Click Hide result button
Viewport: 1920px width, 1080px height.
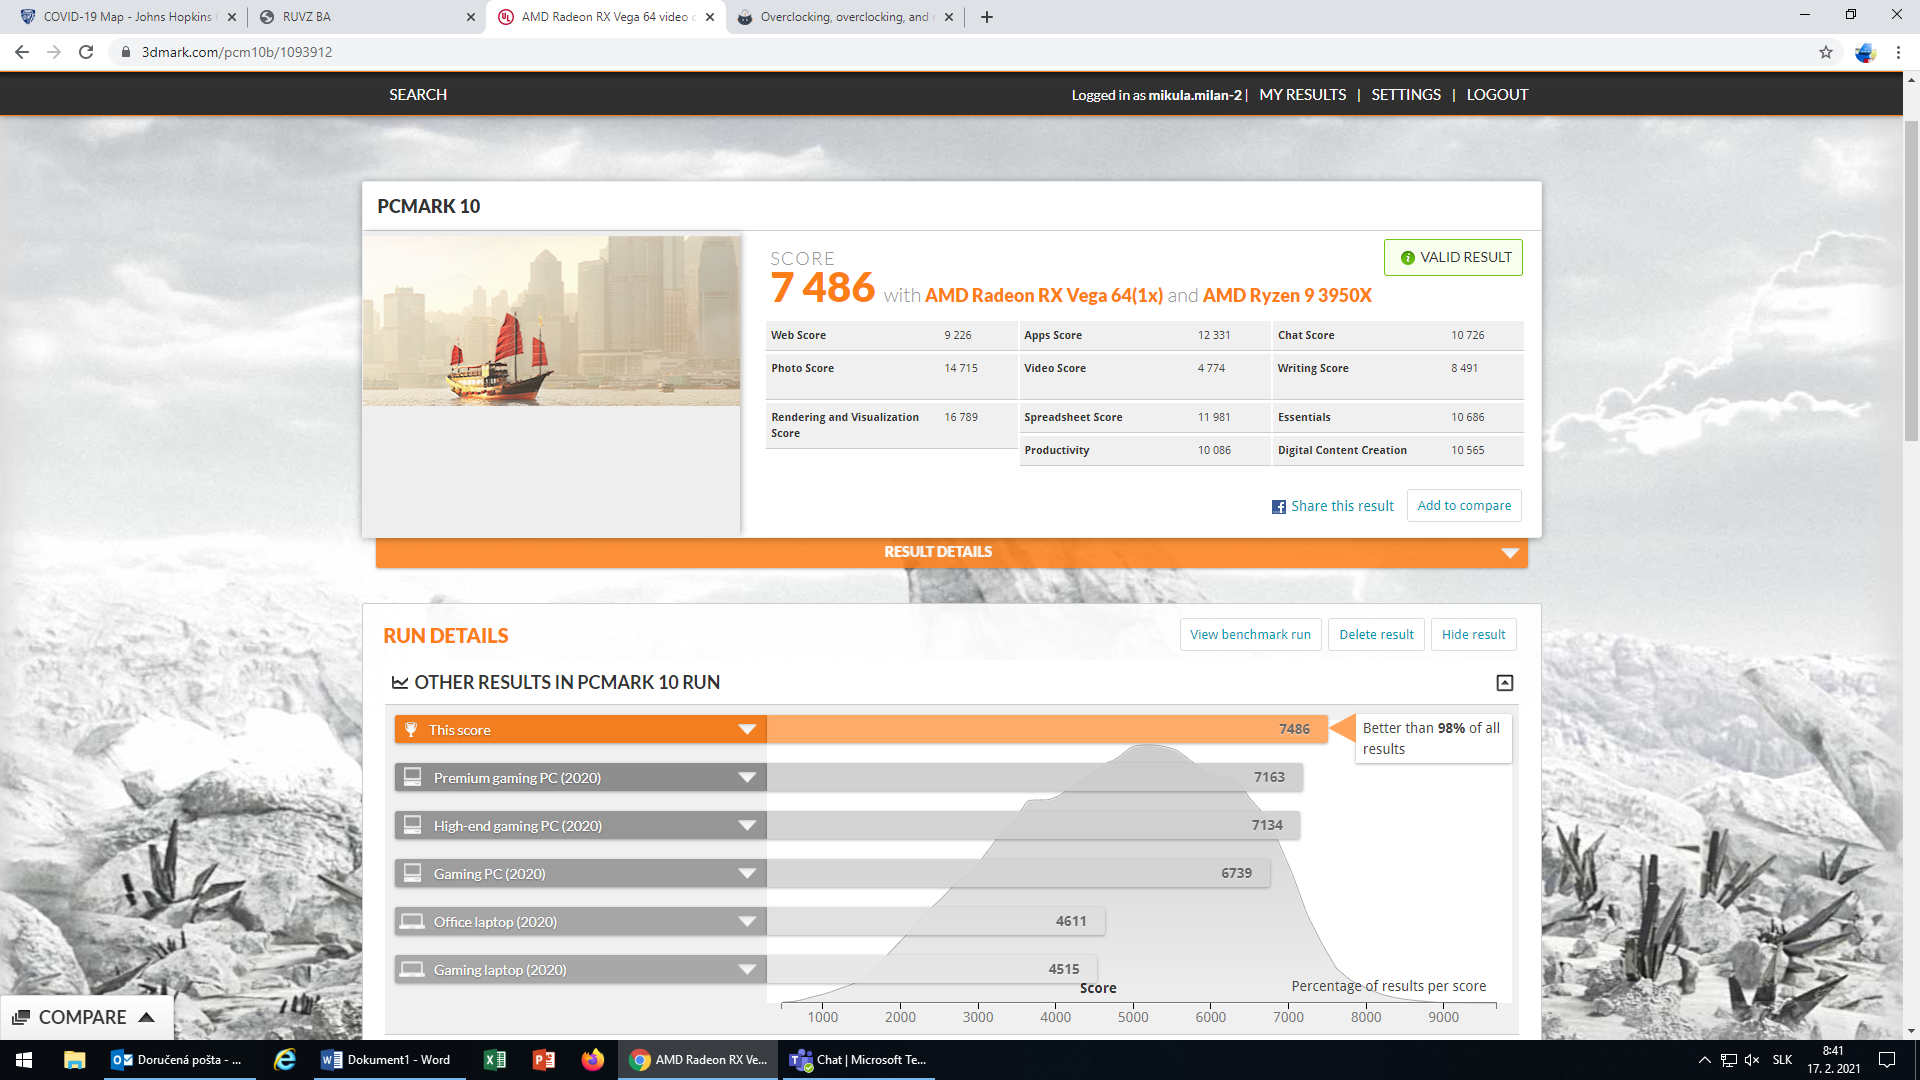coord(1473,634)
